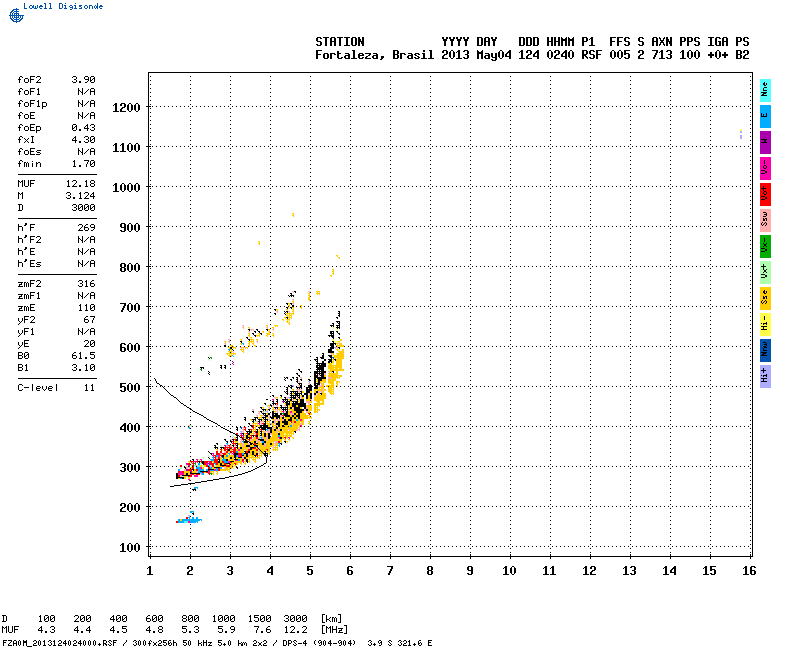
Task: Select the blue E legend swatch
Action: 765,116
